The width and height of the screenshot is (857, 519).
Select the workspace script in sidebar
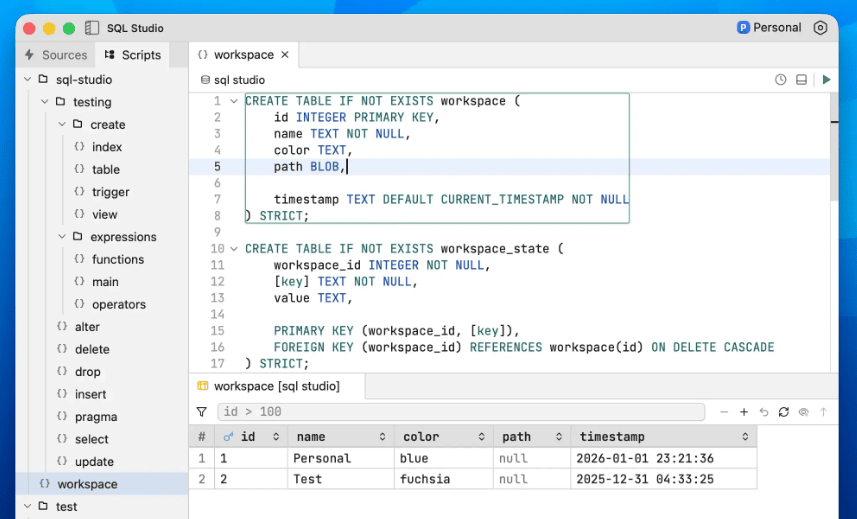pyautogui.click(x=102, y=484)
